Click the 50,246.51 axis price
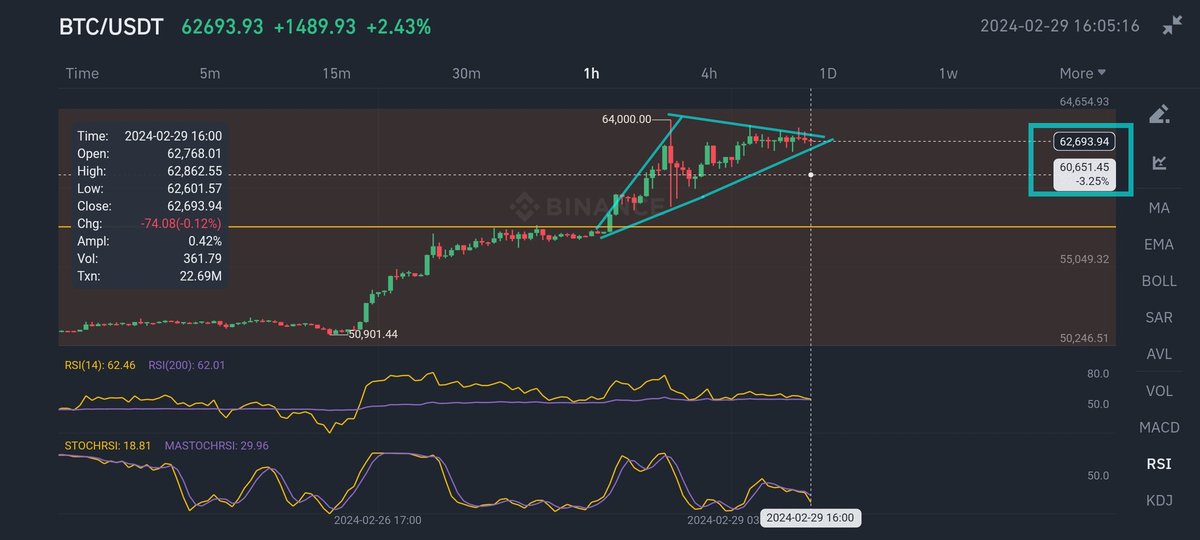 1085,338
